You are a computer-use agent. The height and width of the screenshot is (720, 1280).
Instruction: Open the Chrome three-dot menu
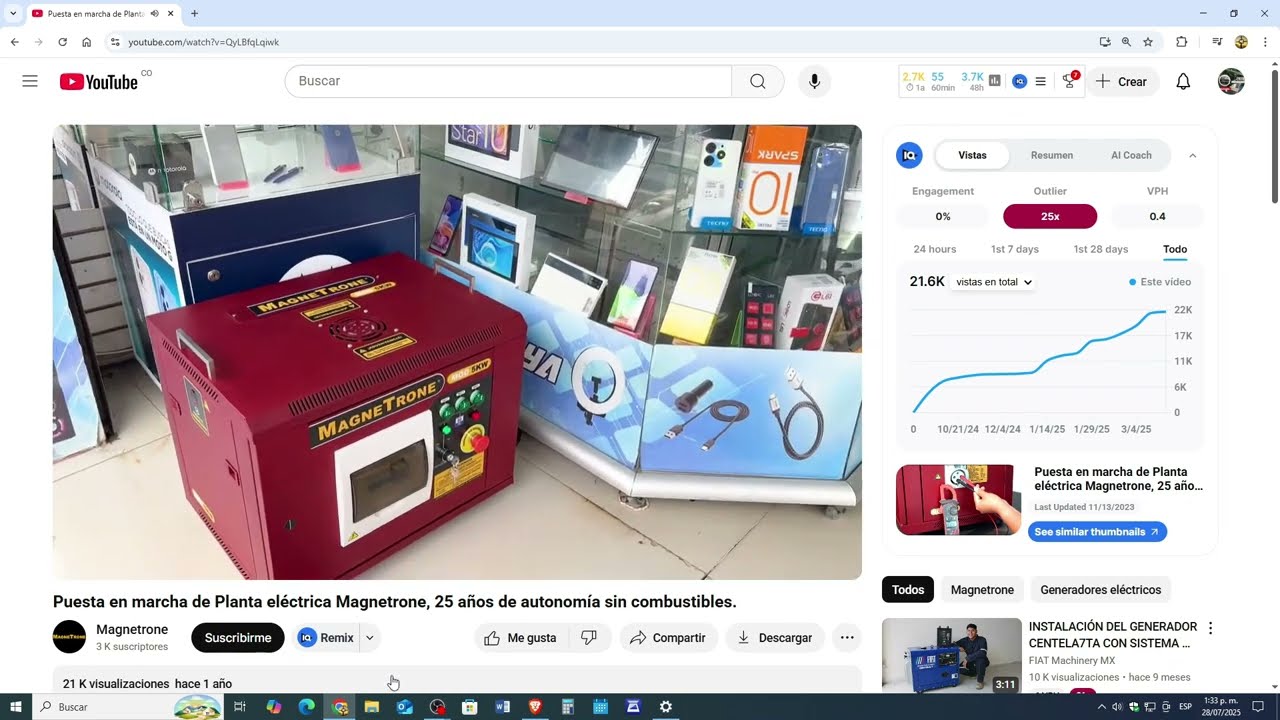[1265, 42]
